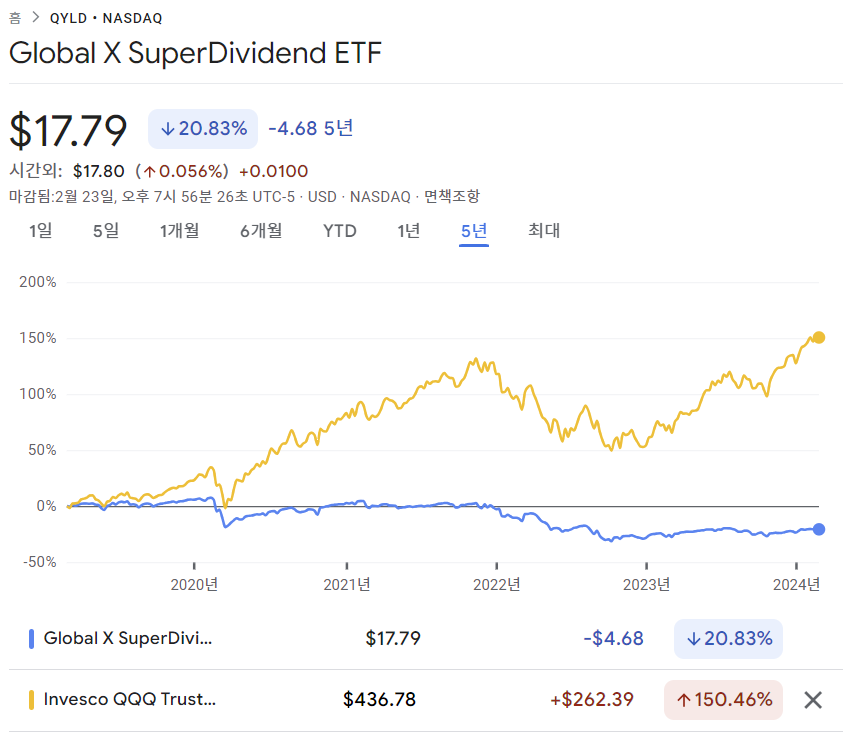
Task: Click the 2020년 axis label
Action: [x=194, y=584]
